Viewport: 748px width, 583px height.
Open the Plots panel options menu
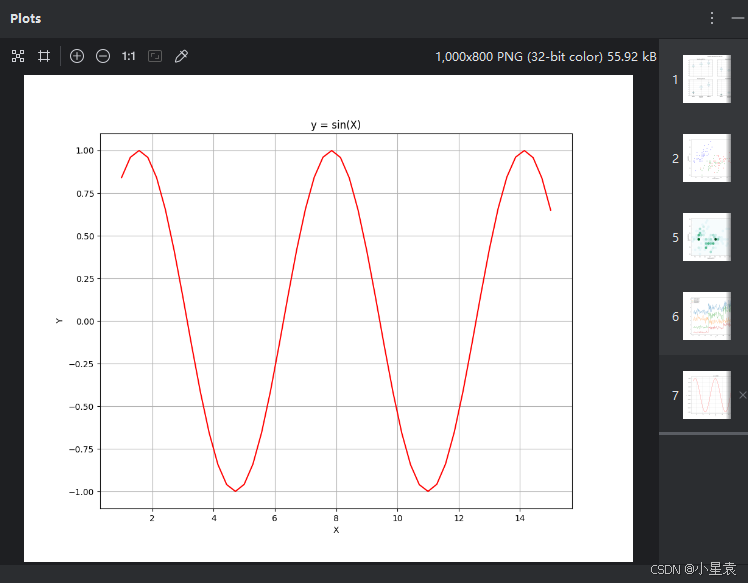click(x=712, y=18)
